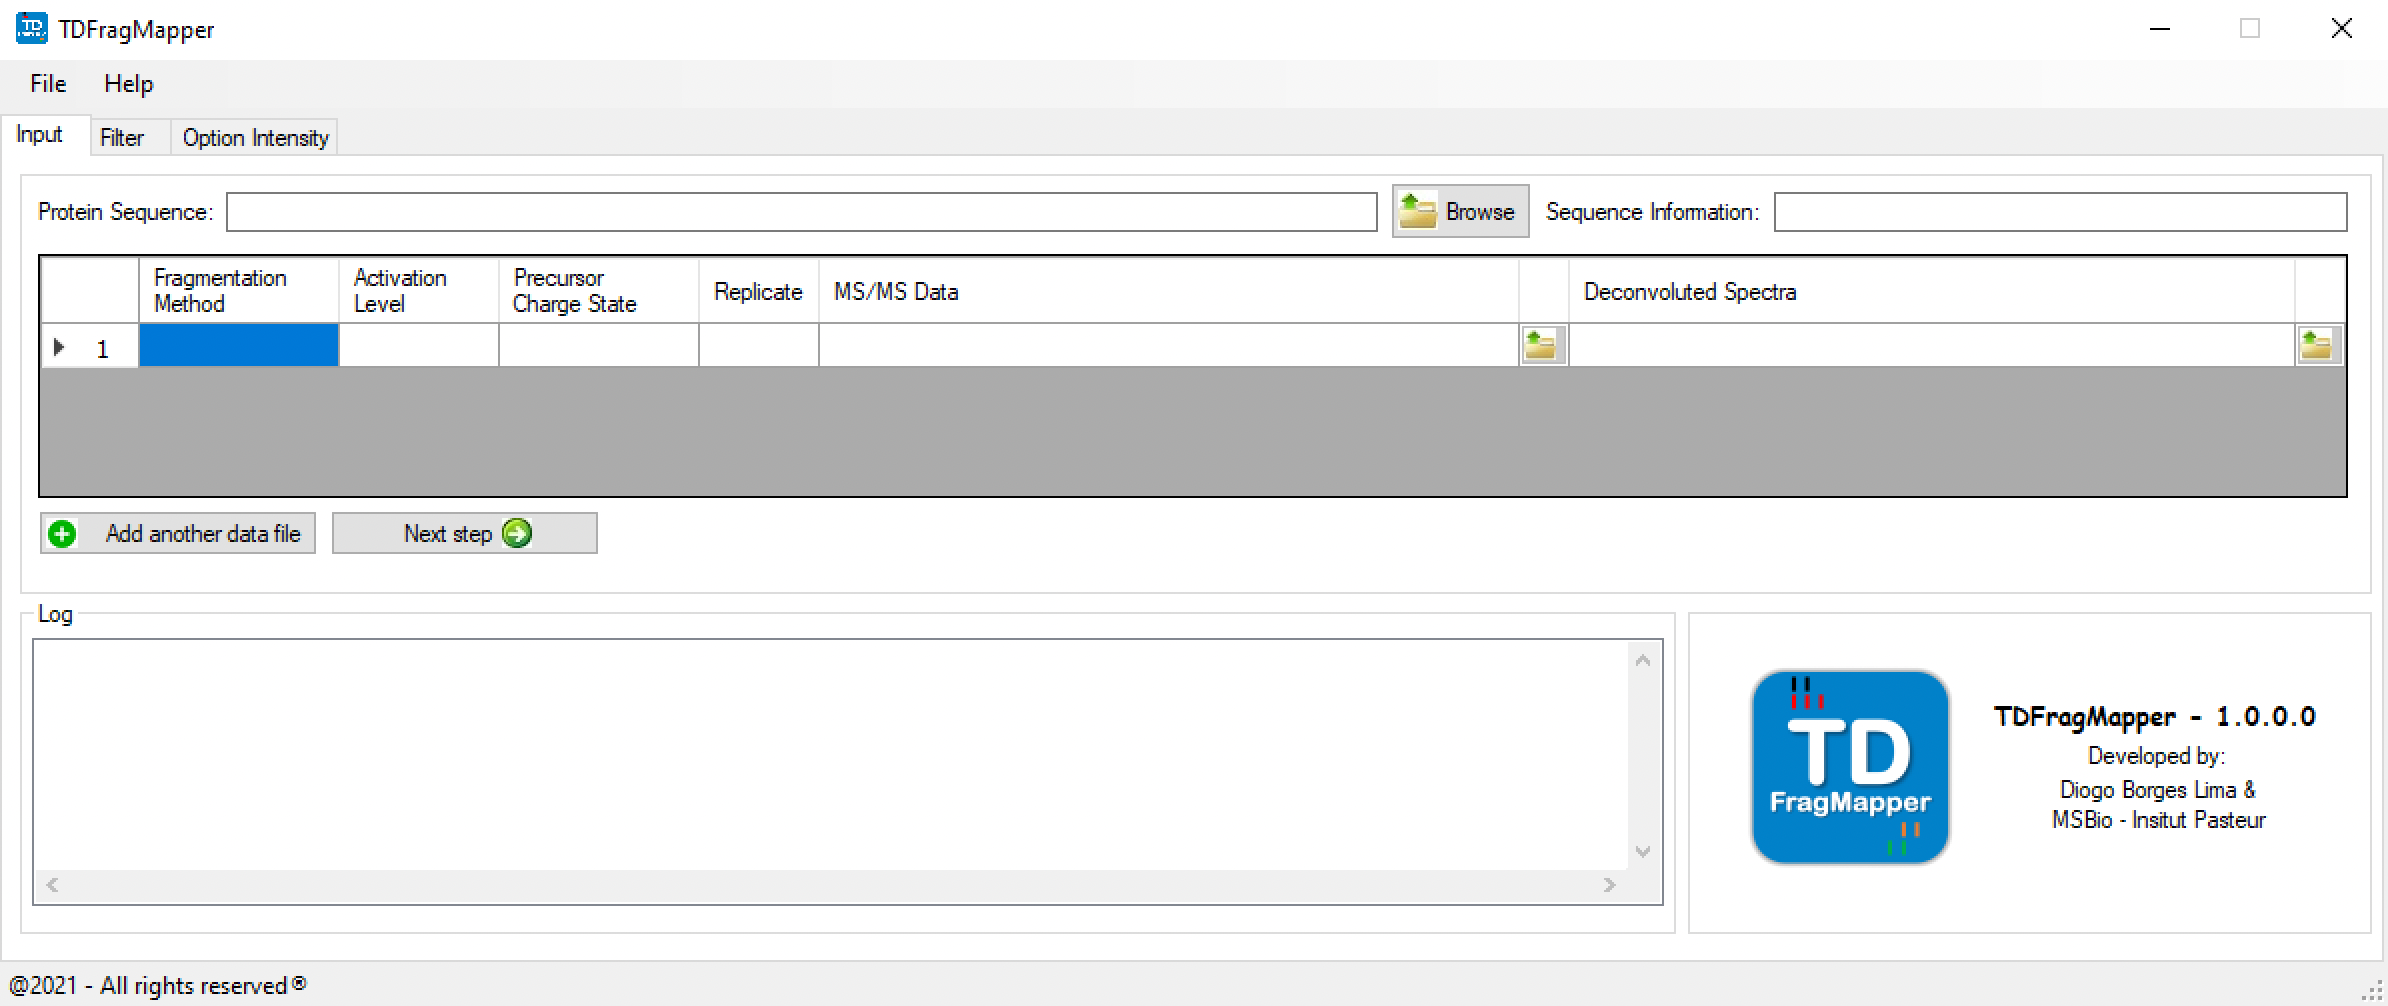Image resolution: width=2388 pixels, height=1006 pixels.
Task: Click the row 1 selector arrow
Action: click(x=59, y=347)
